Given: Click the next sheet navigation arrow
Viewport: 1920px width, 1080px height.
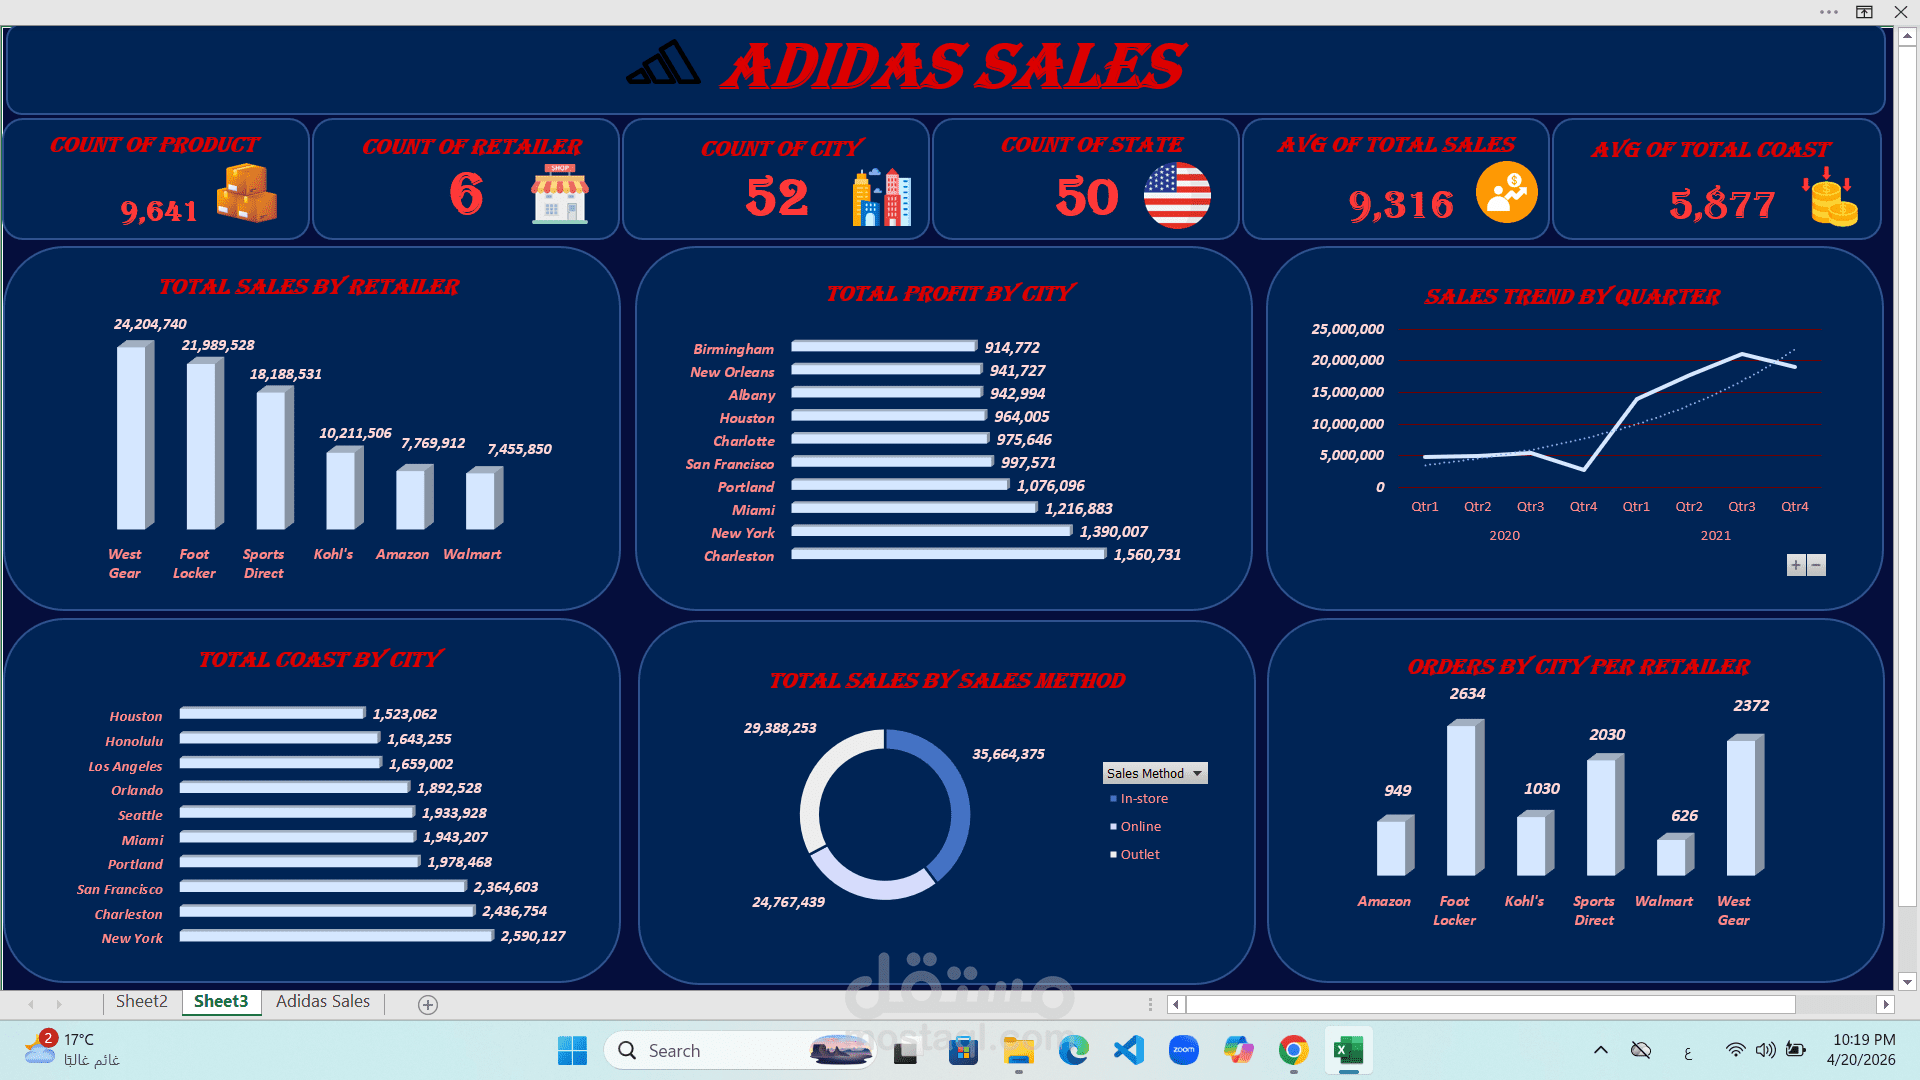Looking at the screenshot, I should [59, 1004].
